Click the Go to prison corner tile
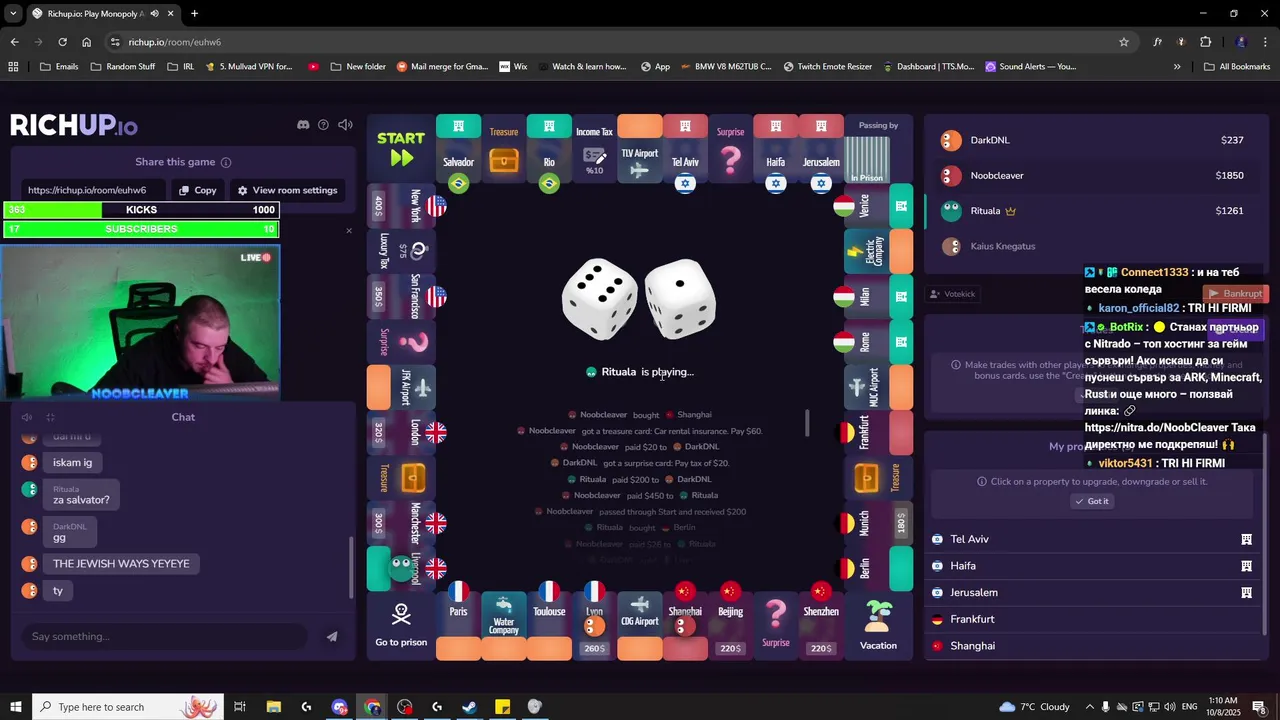This screenshot has width=1280, height=720. tap(401, 625)
